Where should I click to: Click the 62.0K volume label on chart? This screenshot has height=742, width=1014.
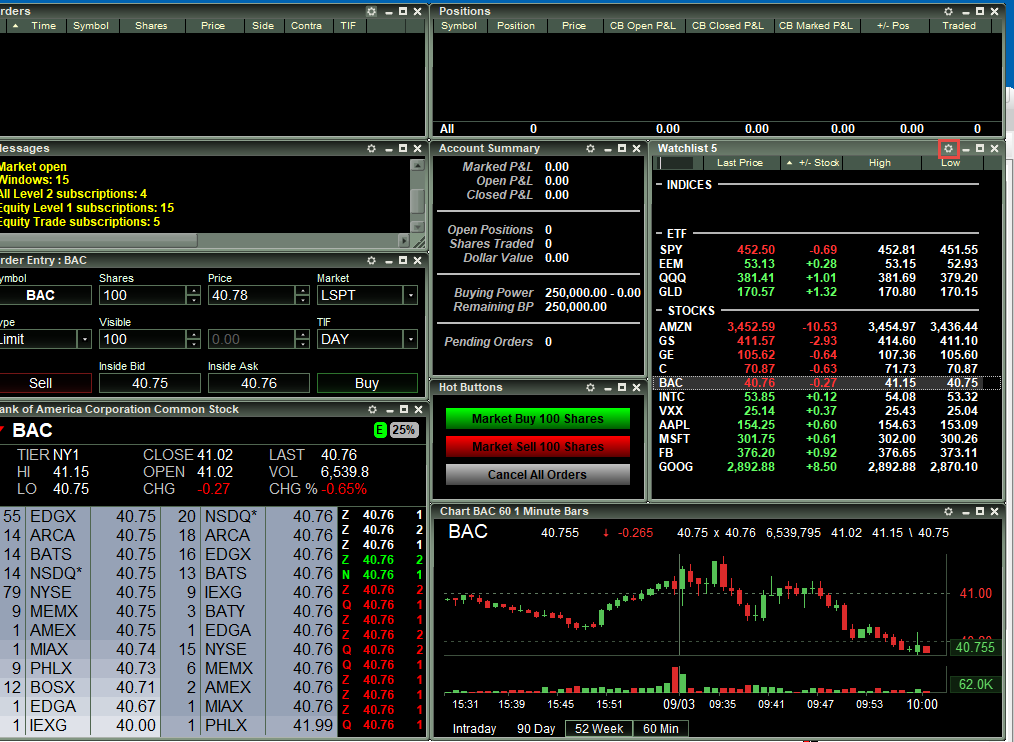tap(975, 684)
